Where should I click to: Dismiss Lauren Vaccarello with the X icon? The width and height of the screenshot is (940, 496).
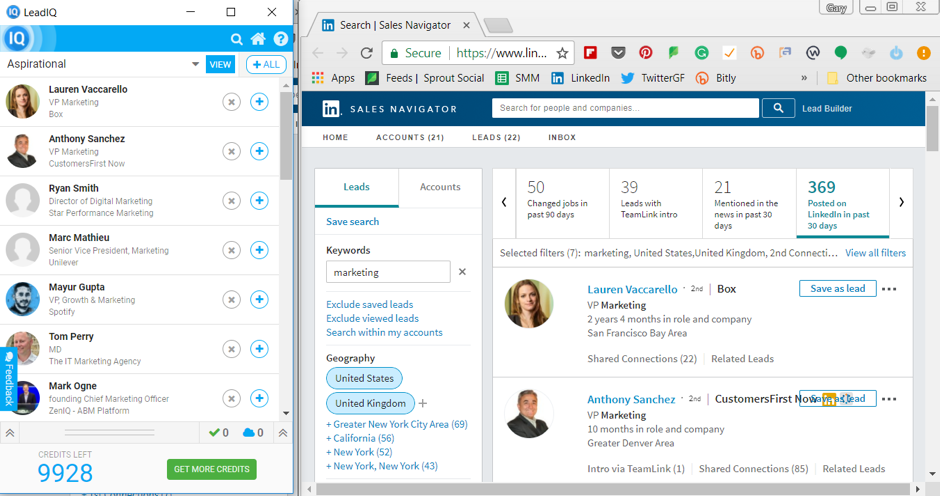tap(231, 102)
